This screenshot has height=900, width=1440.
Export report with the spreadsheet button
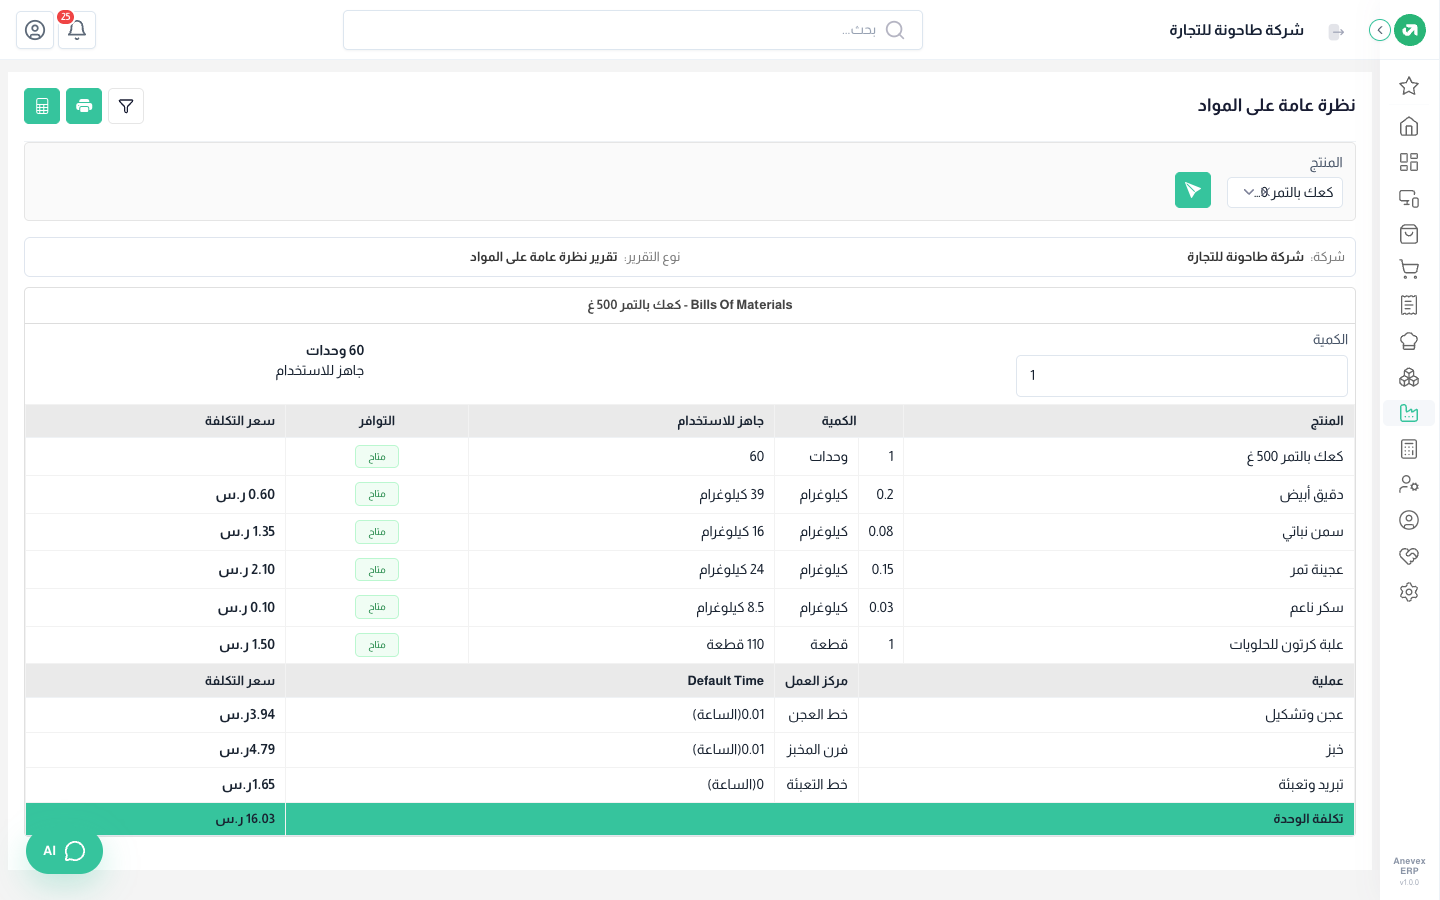42,106
